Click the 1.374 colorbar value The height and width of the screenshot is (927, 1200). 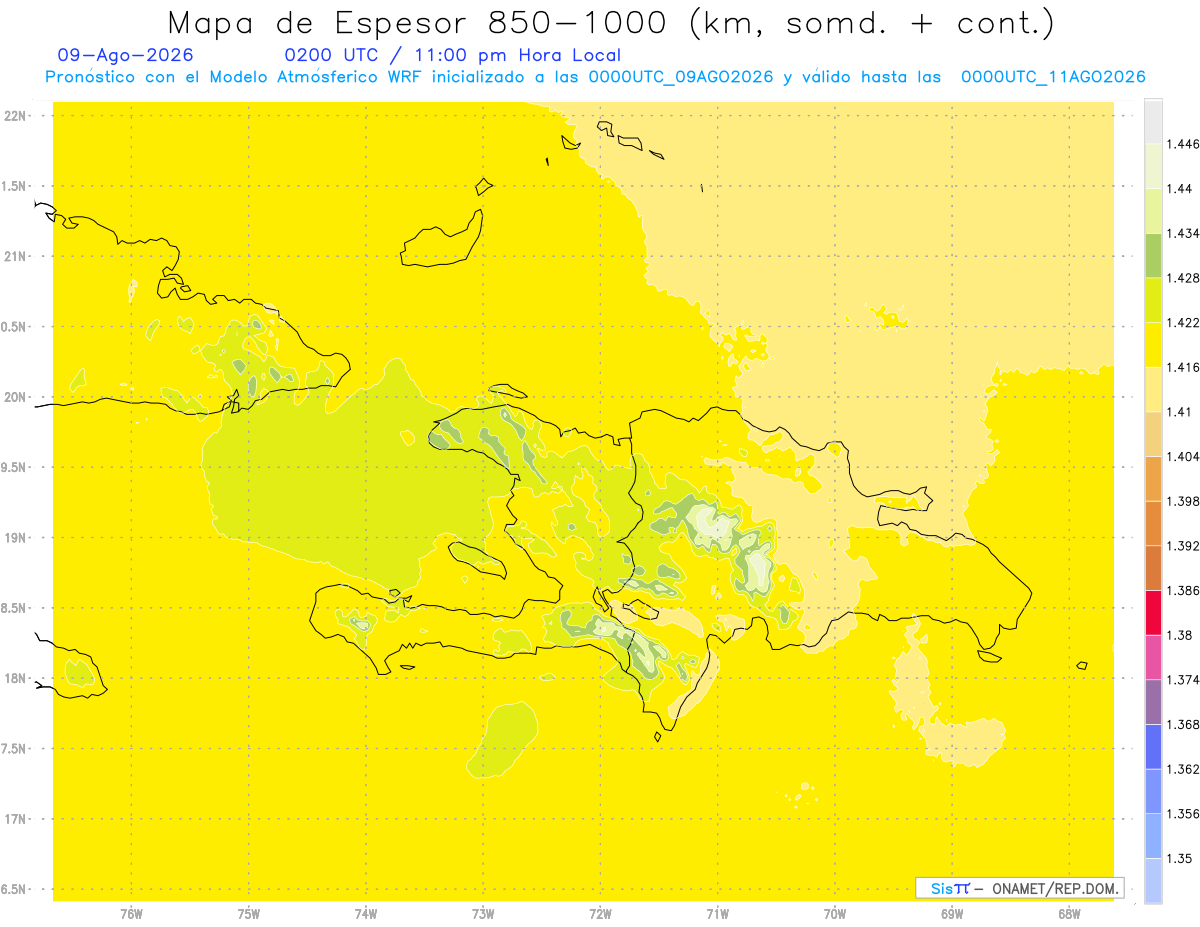1182,680
